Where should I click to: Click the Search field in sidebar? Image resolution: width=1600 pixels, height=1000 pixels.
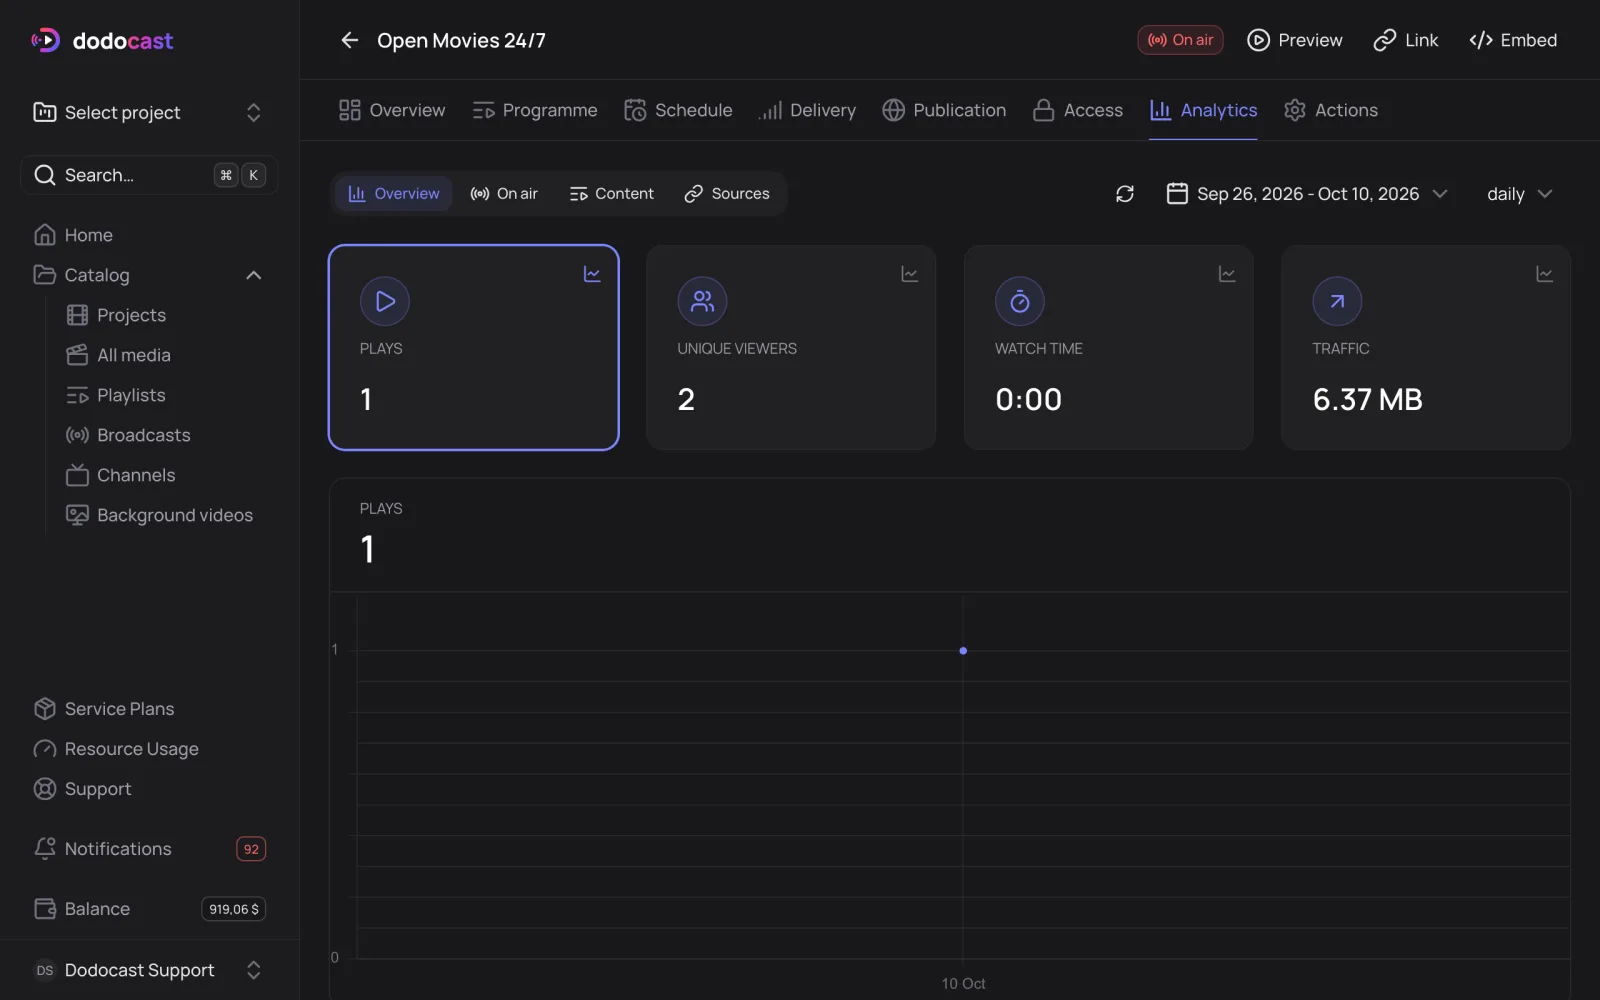(x=149, y=175)
